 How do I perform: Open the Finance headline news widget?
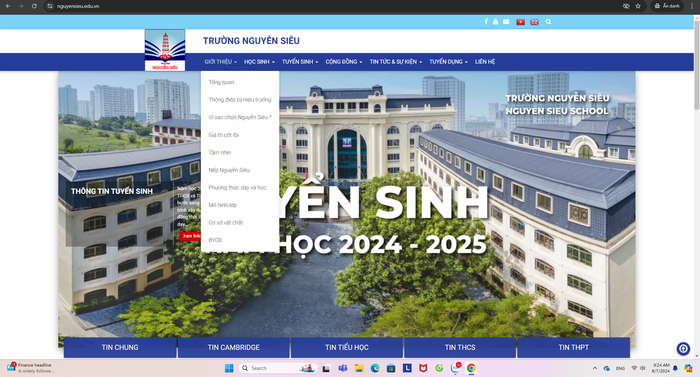[29, 368]
